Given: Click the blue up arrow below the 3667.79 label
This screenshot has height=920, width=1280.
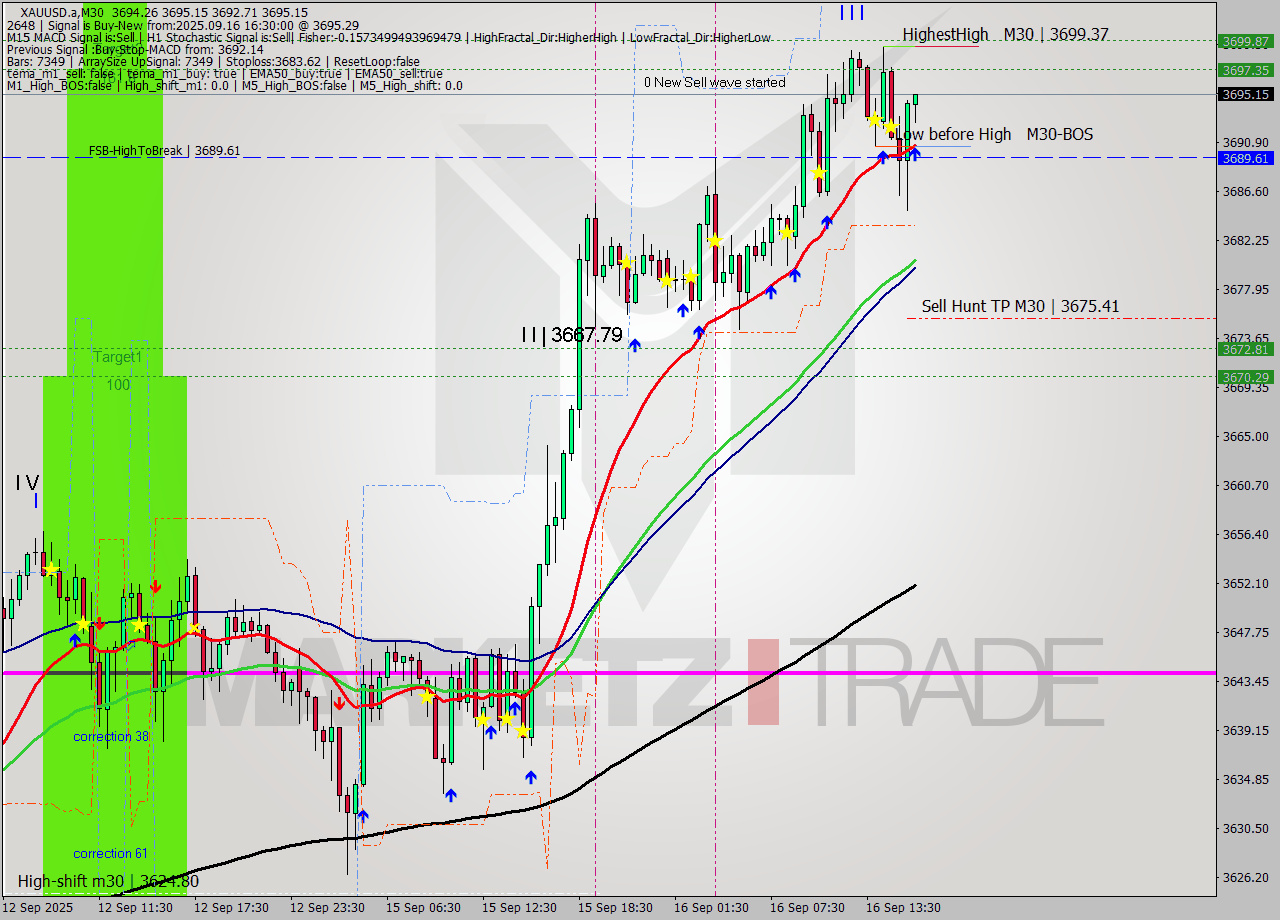Looking at the screenshot, I should point(635,345).
